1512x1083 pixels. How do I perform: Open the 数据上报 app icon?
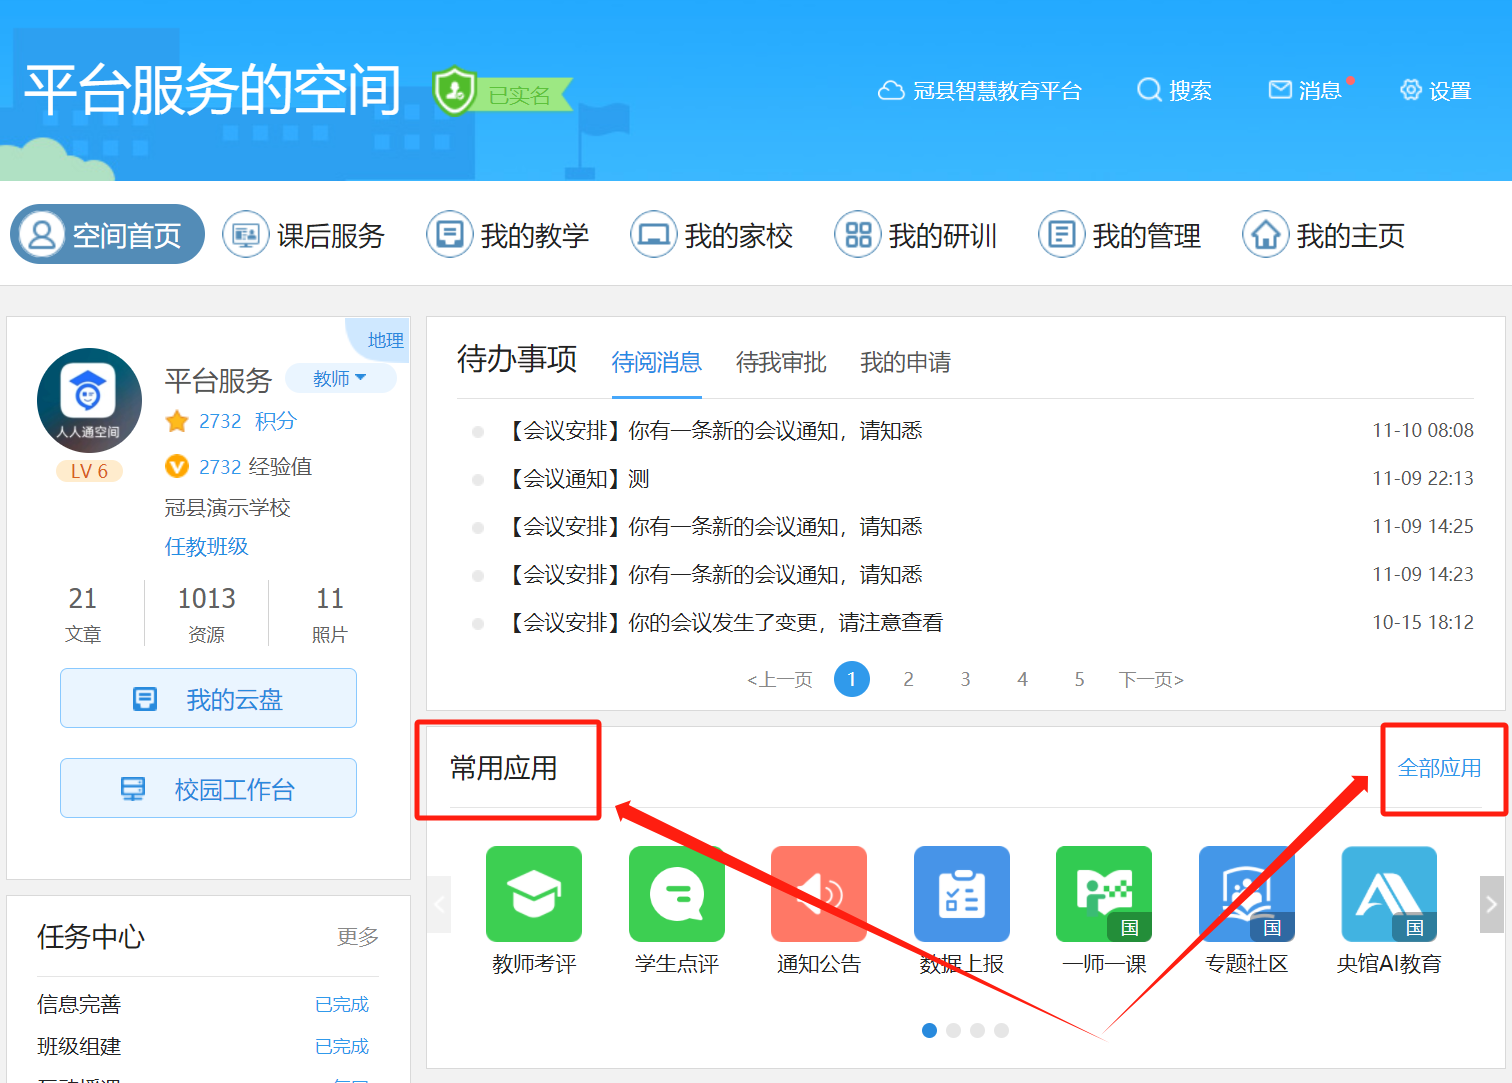(962, 894)
